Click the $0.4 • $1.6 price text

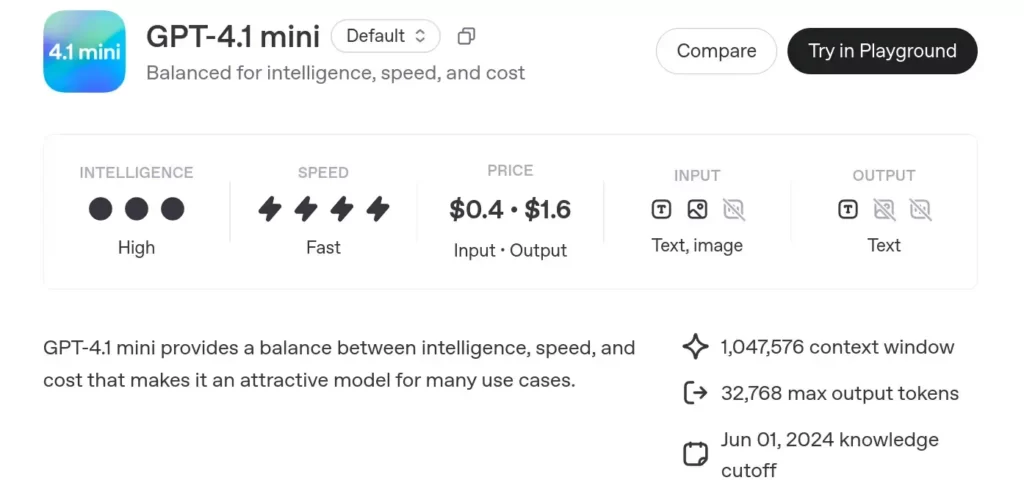(x=510, y=209)
